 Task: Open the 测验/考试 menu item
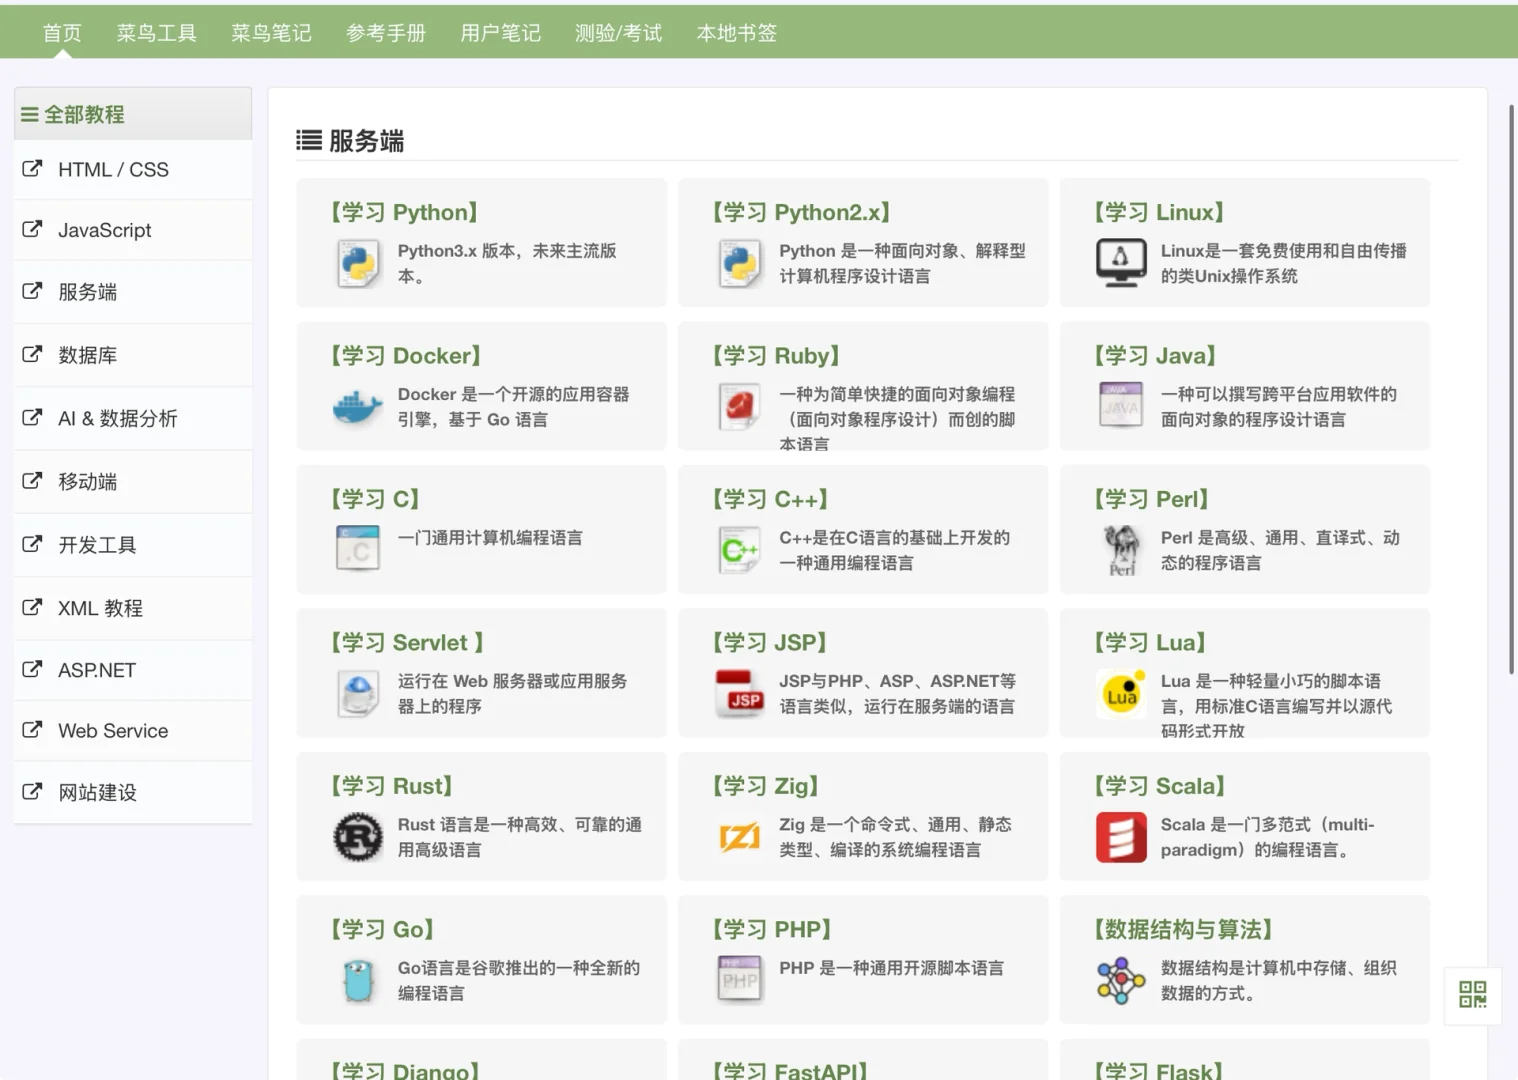click(618, 32)
